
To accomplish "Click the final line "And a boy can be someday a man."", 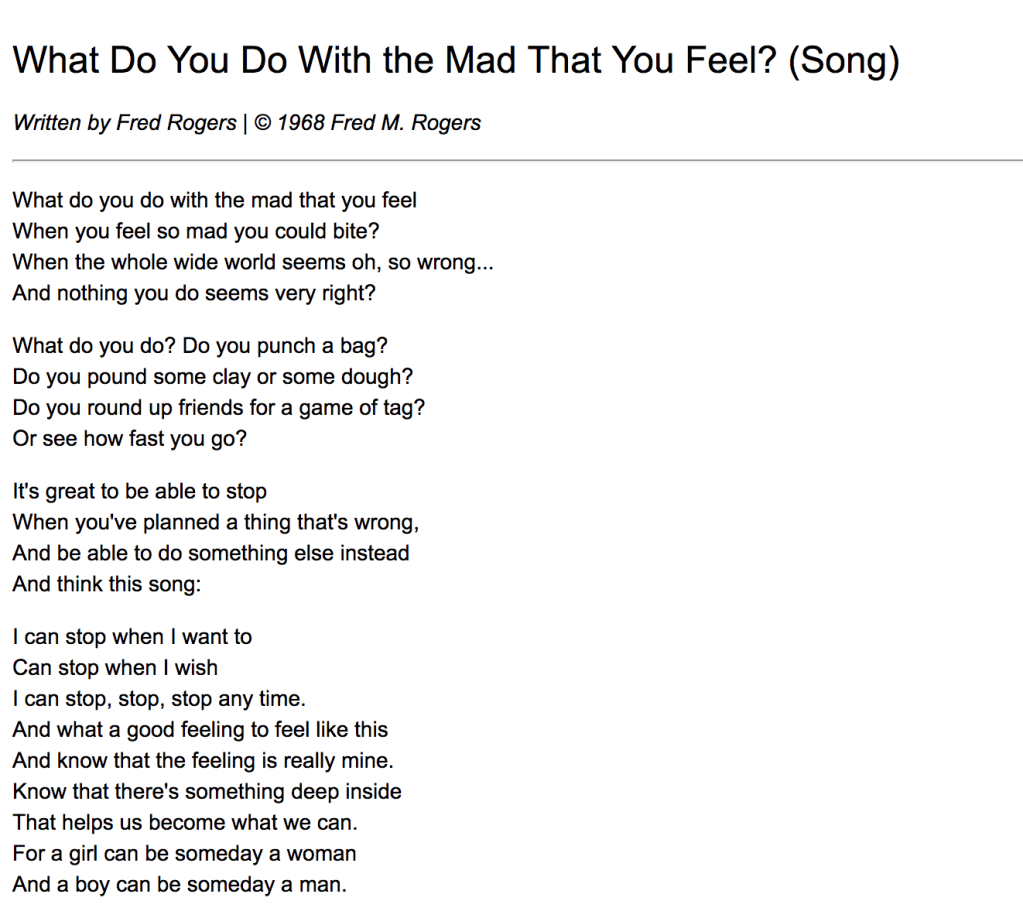I will [179, 885].
